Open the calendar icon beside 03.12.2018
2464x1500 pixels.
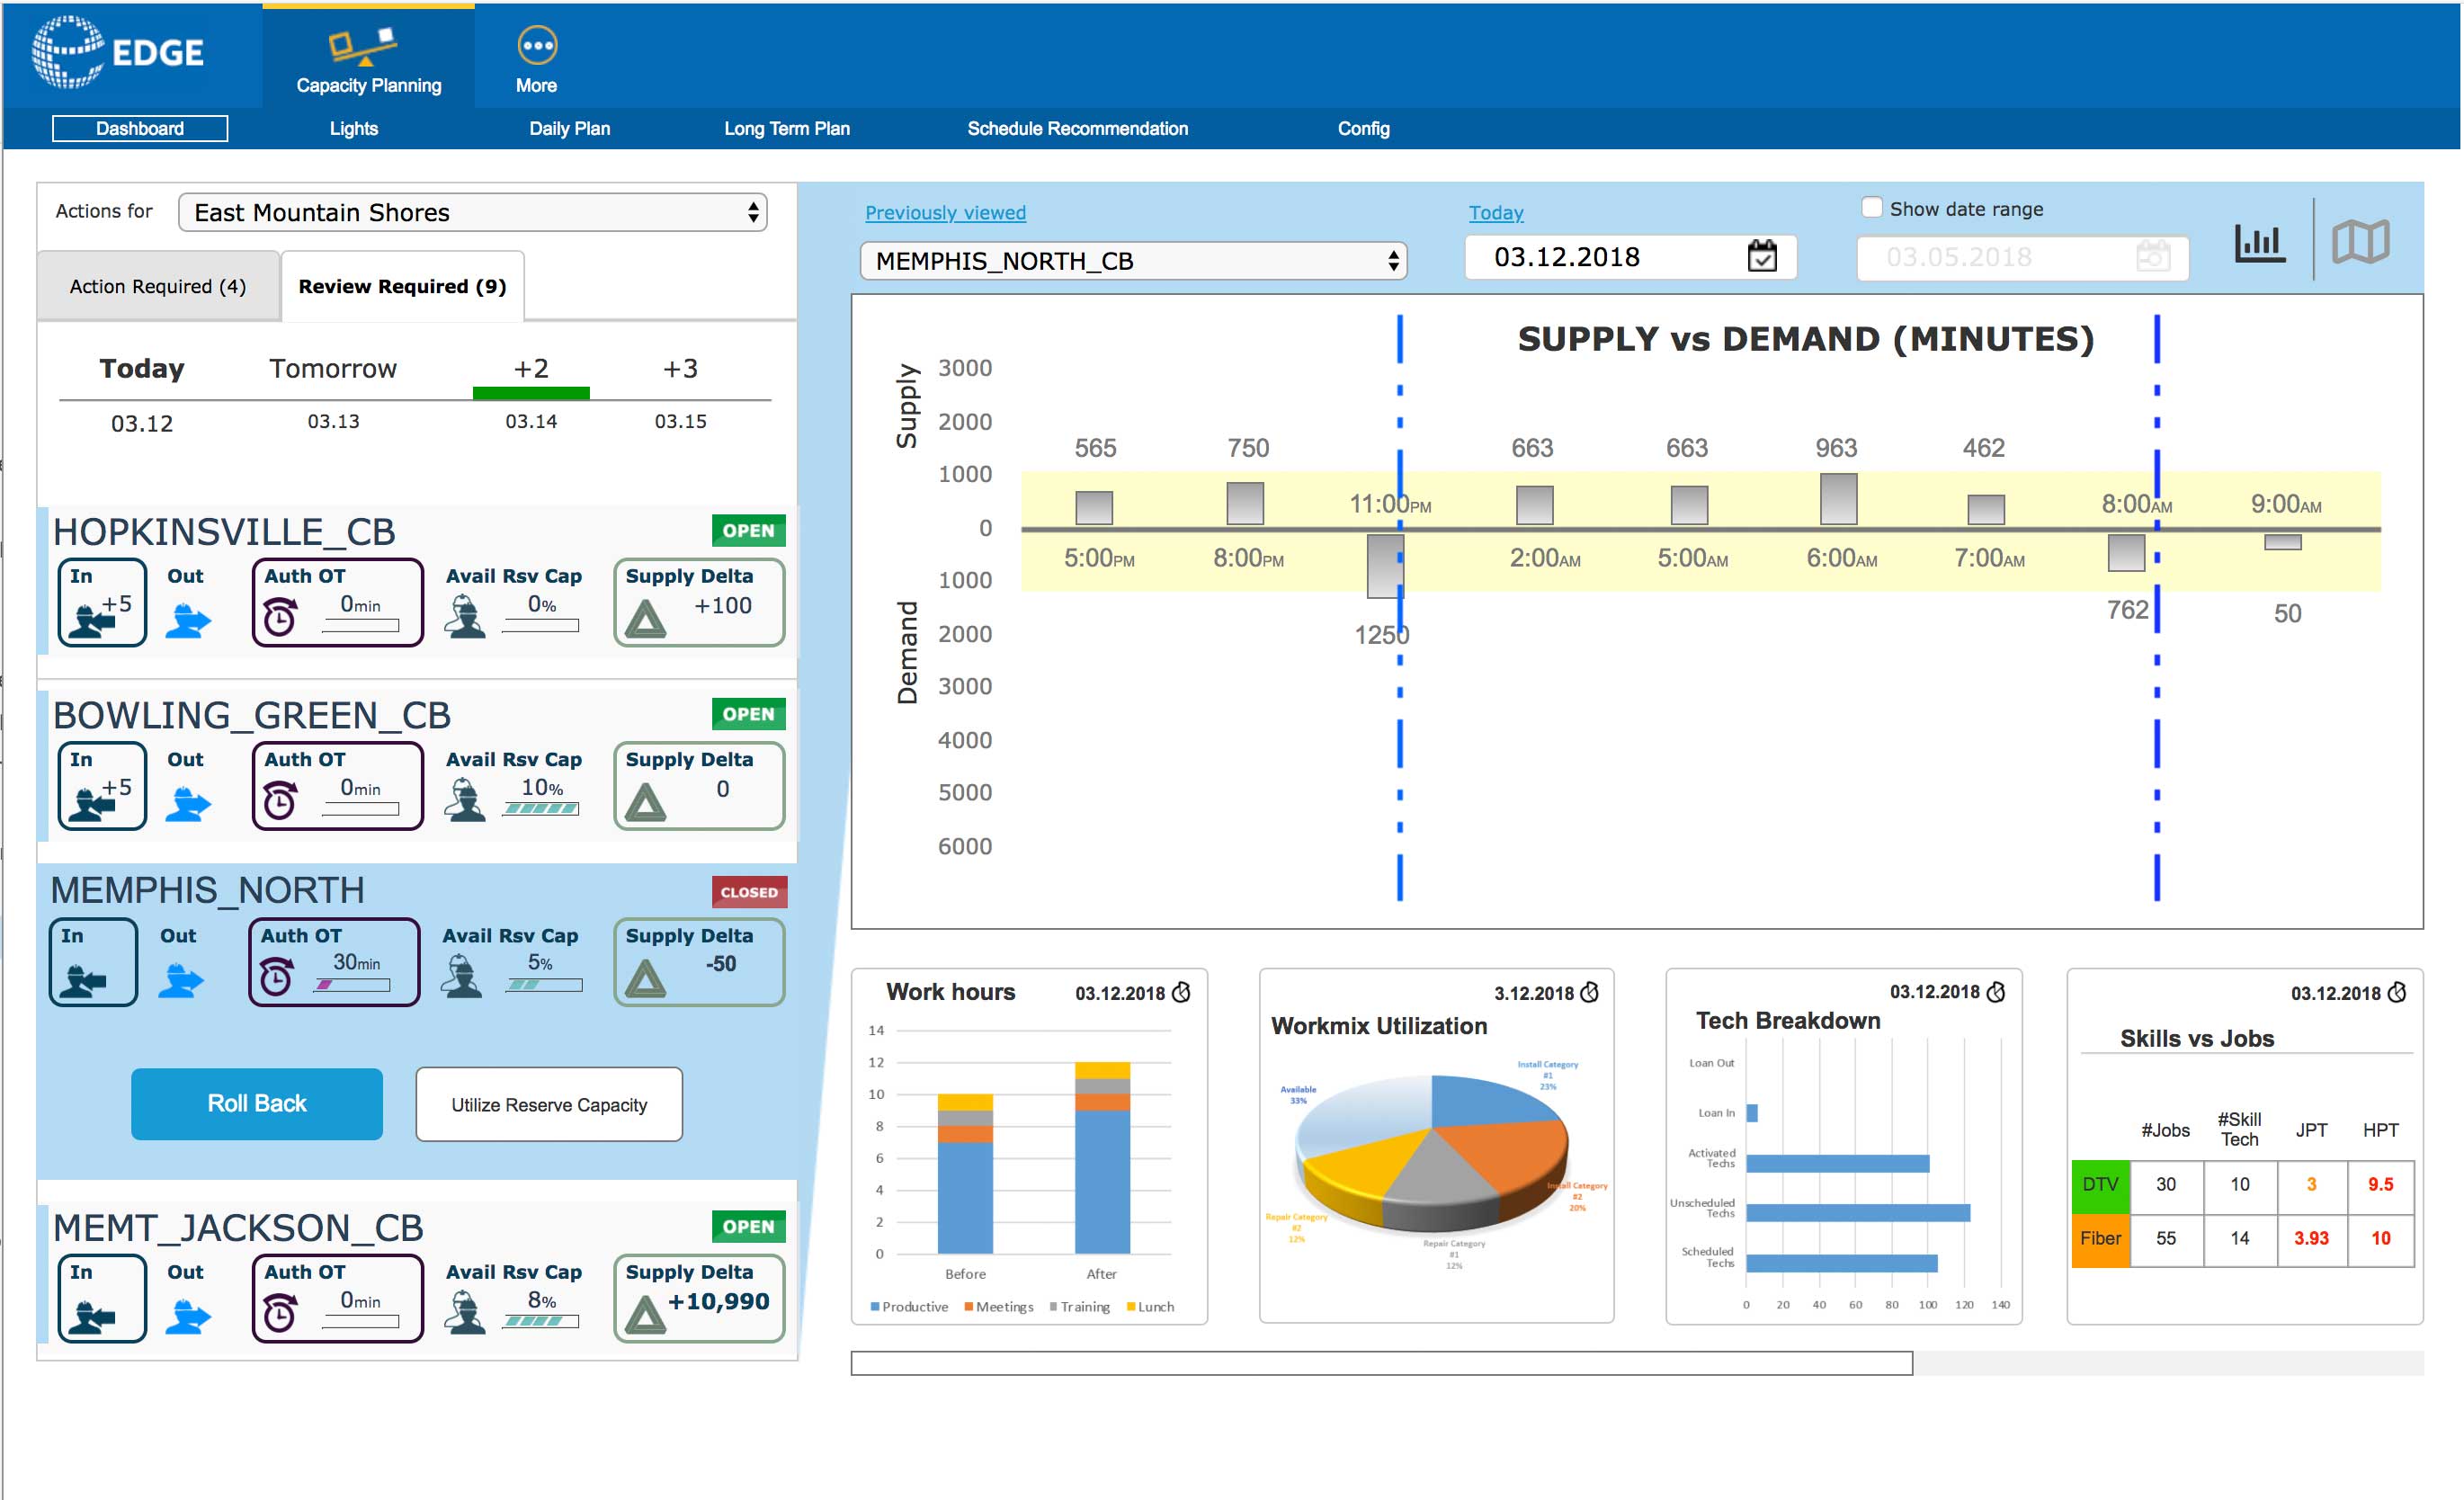[1762, 256]
